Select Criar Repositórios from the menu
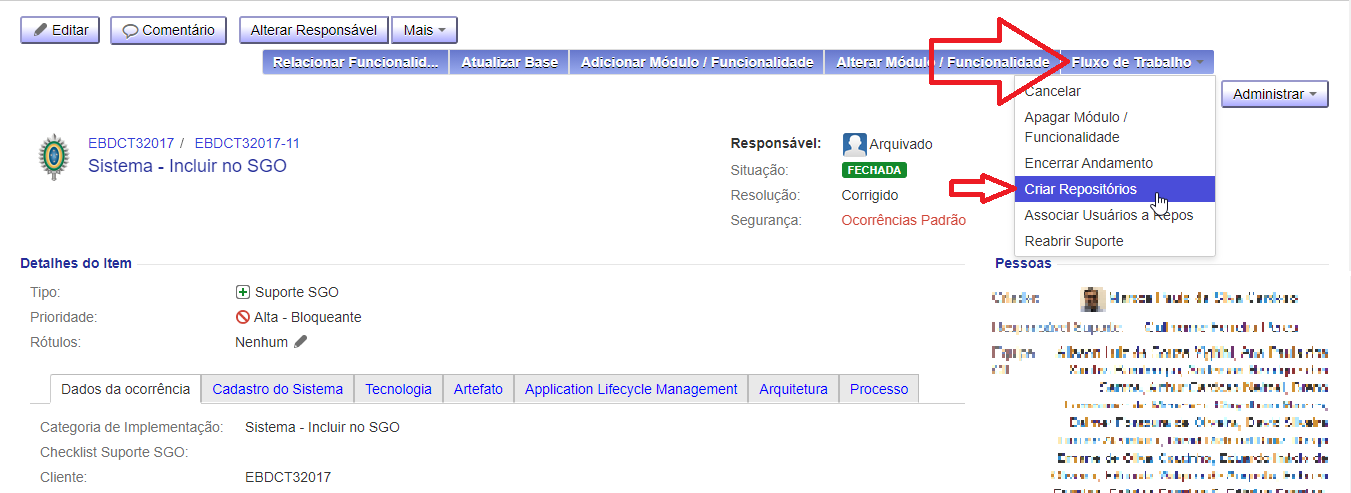Screen dimensions: 1351x493 pyautogui.click(x=1080, y=189)
